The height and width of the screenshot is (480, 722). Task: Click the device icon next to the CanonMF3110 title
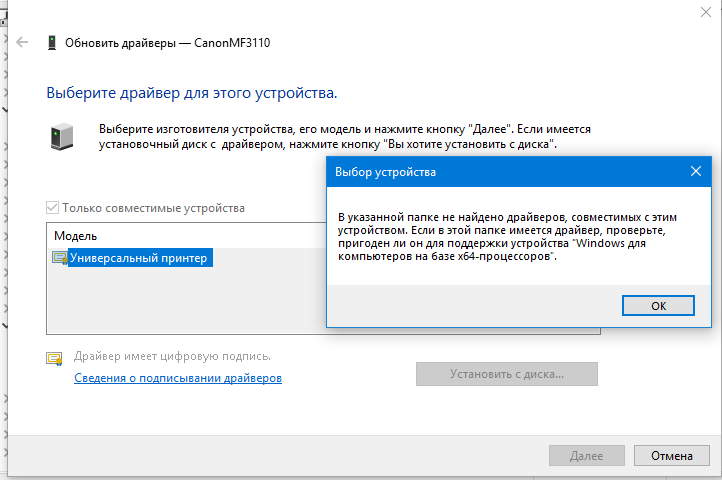click(x=52, y=43)
